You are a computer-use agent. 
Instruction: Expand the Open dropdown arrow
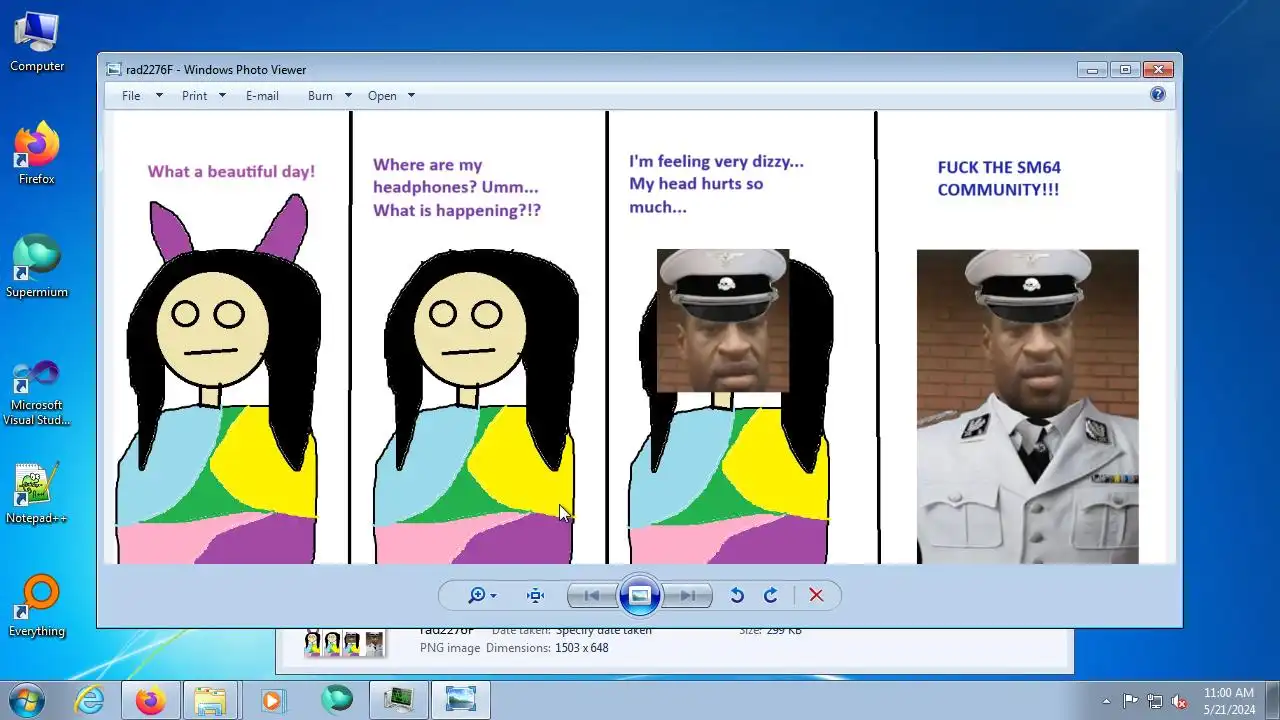[x=411, y=96]
